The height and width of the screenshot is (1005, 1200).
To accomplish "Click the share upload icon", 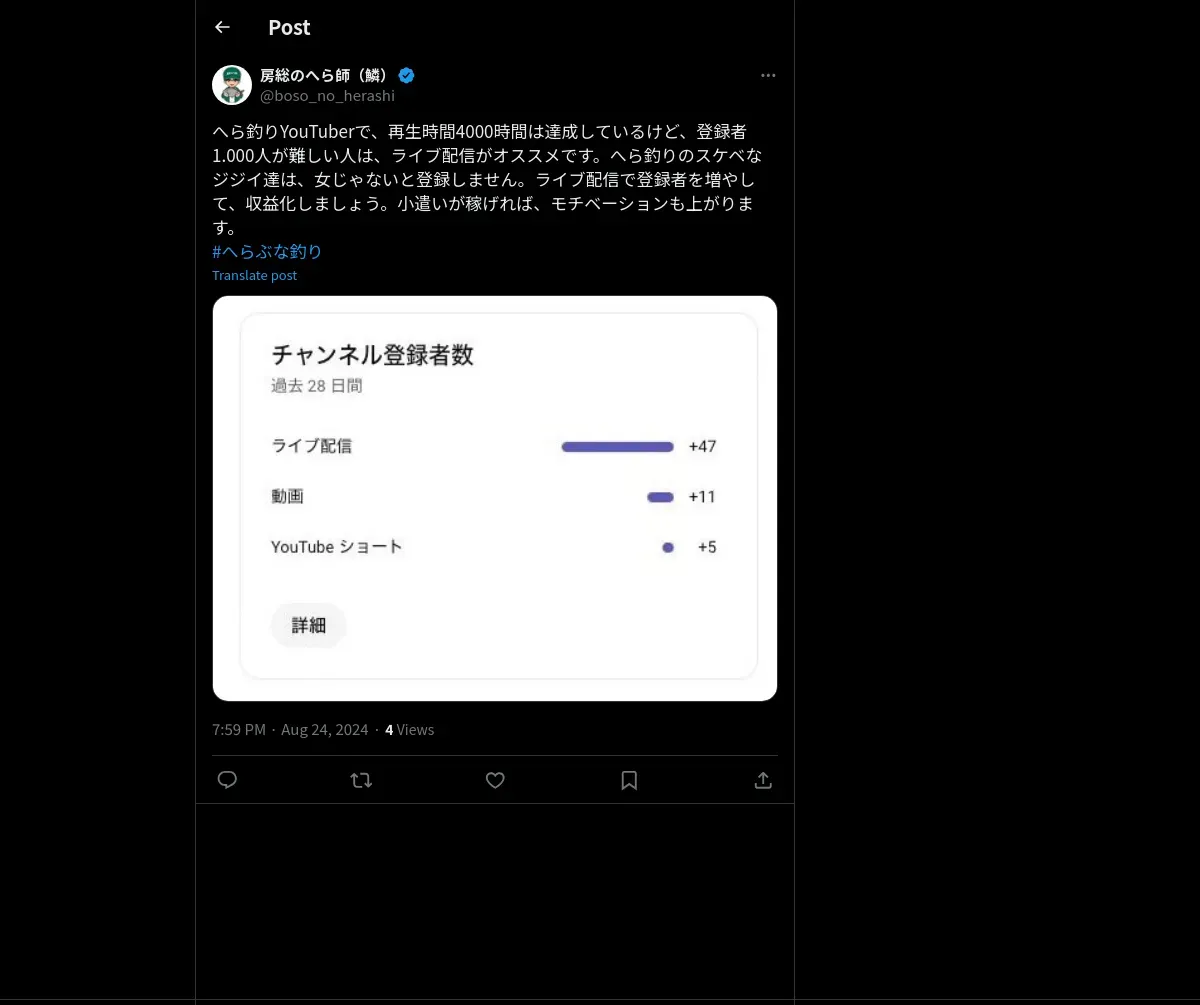I will pyautogui.click(x=763, y=780).
